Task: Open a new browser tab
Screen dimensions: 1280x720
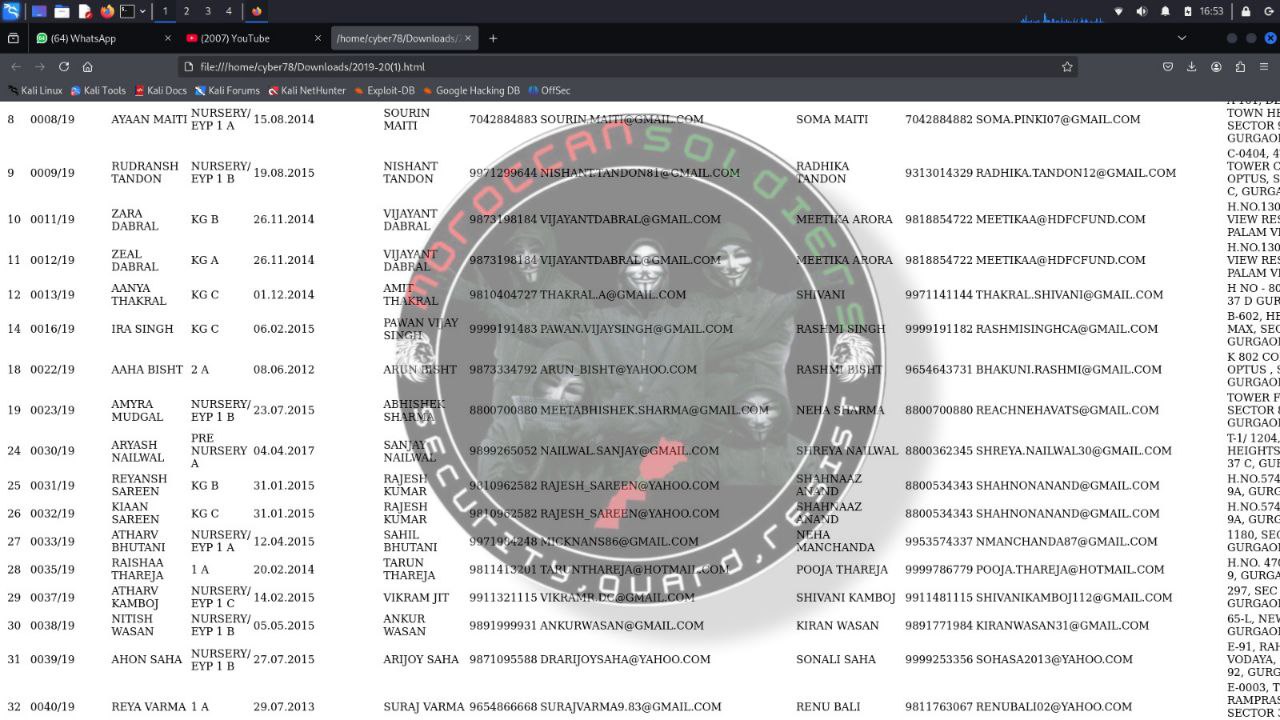Action: pos(493,38)
